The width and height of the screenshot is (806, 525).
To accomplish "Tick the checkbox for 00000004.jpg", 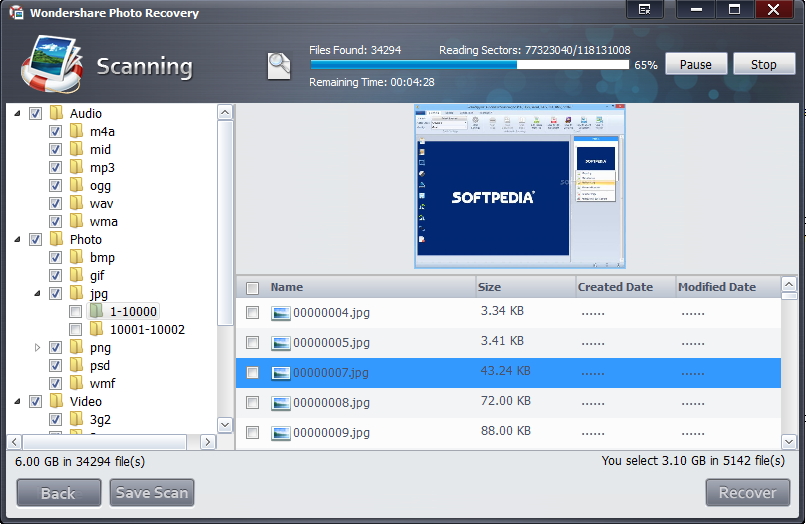I will 252,313.
